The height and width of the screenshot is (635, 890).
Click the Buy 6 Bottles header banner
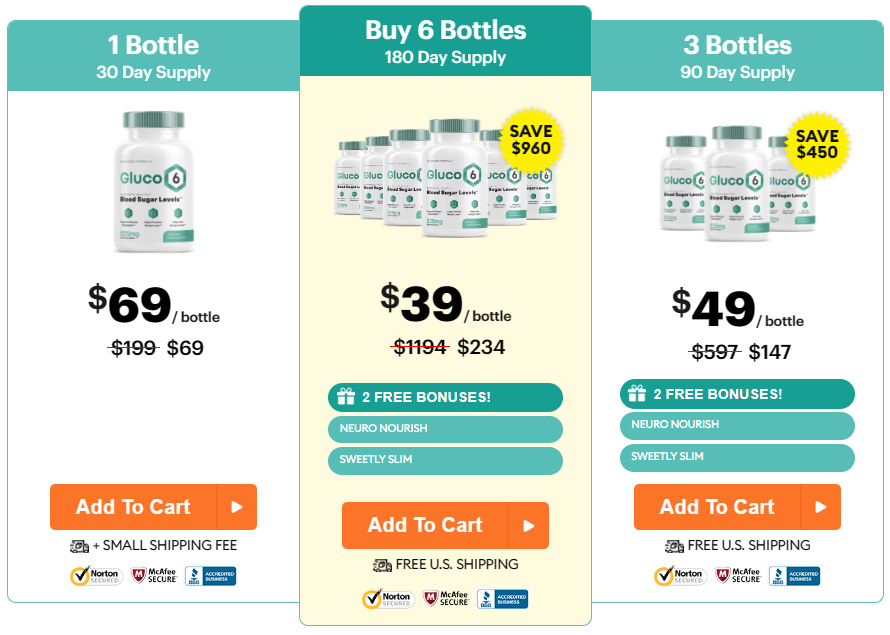click(x=445, y=40)
